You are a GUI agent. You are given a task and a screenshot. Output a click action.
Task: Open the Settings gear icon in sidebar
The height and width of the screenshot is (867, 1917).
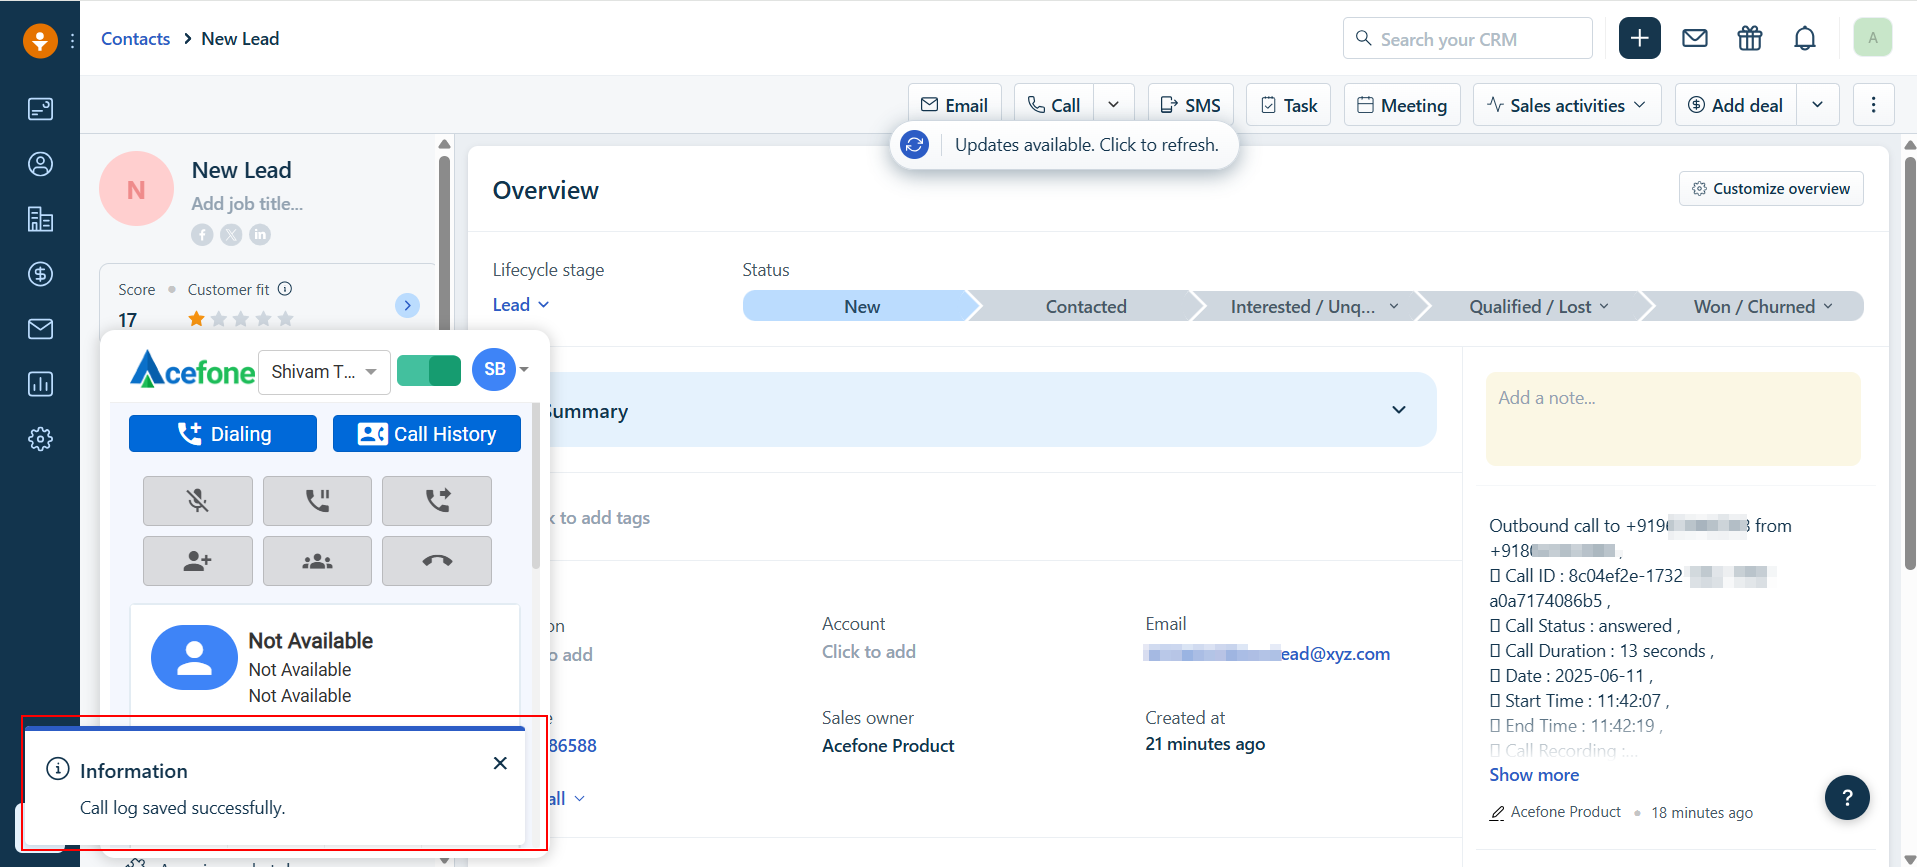click(40, 439)
